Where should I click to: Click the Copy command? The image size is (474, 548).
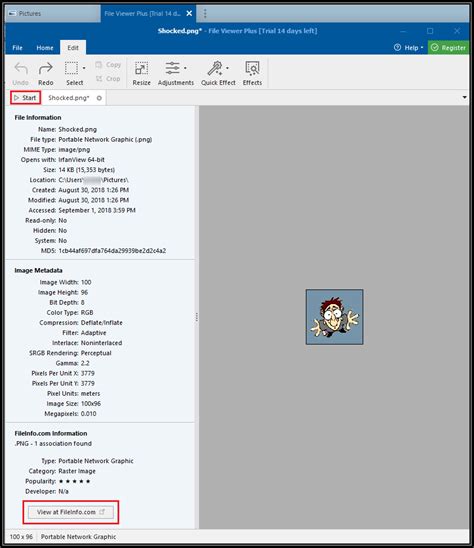(x=108, y=65)
